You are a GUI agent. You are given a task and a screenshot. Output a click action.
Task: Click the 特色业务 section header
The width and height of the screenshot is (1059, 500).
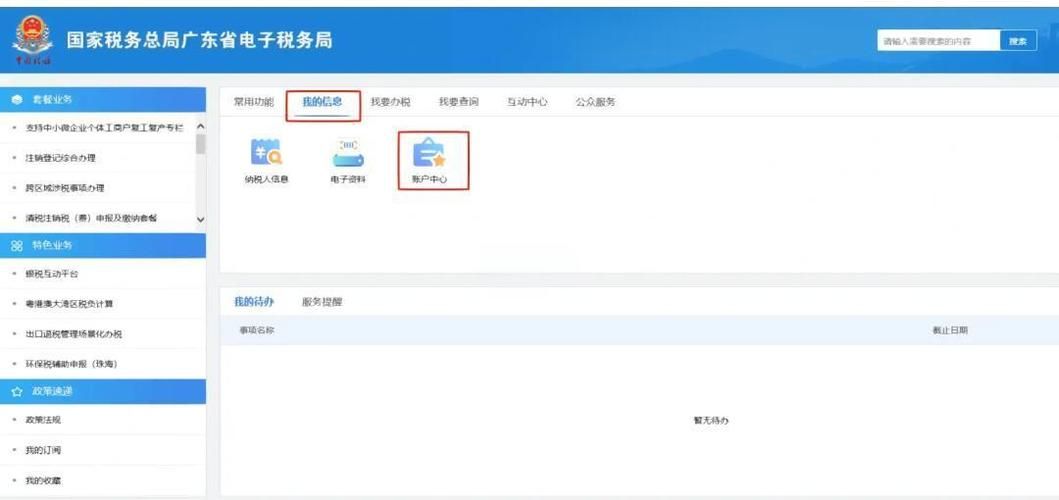pyautogui.click(x=103, y=245)
